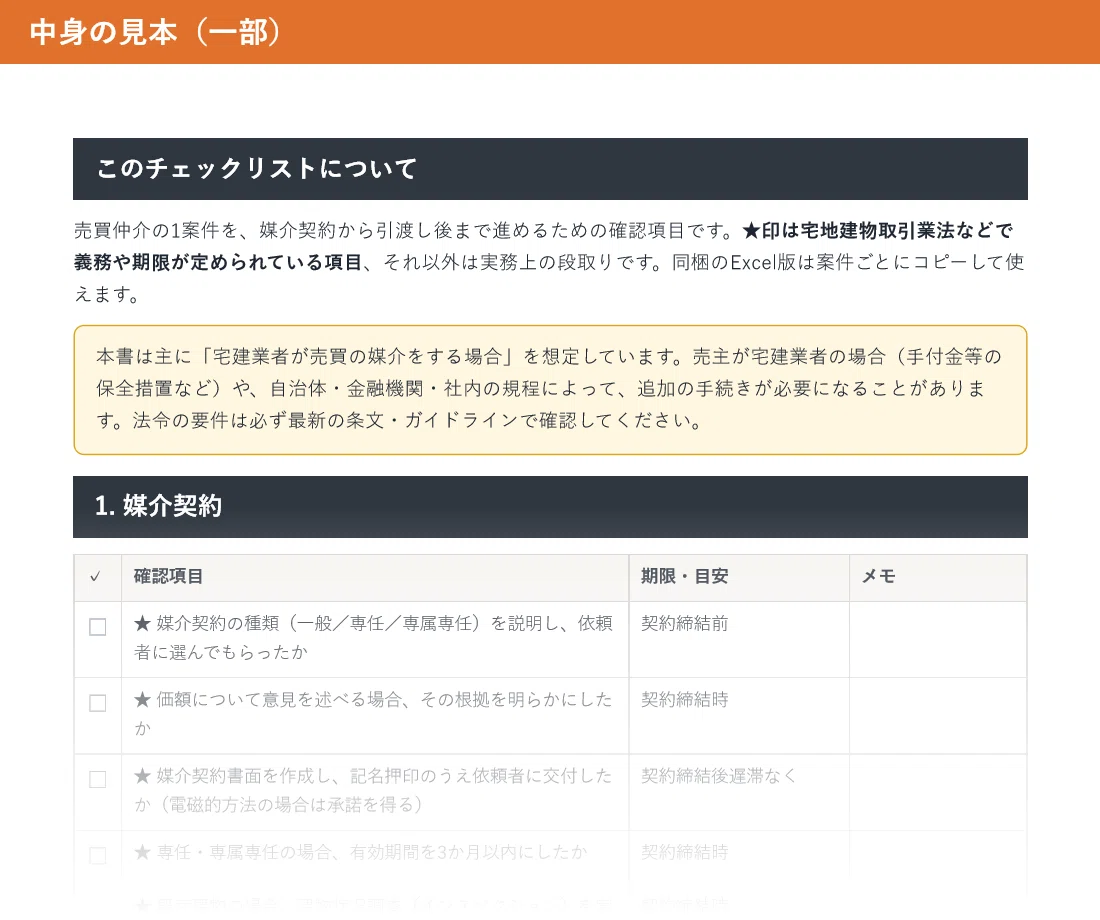
Task: Click the memo cell of the 価額 row
Action: click(938, 716)
